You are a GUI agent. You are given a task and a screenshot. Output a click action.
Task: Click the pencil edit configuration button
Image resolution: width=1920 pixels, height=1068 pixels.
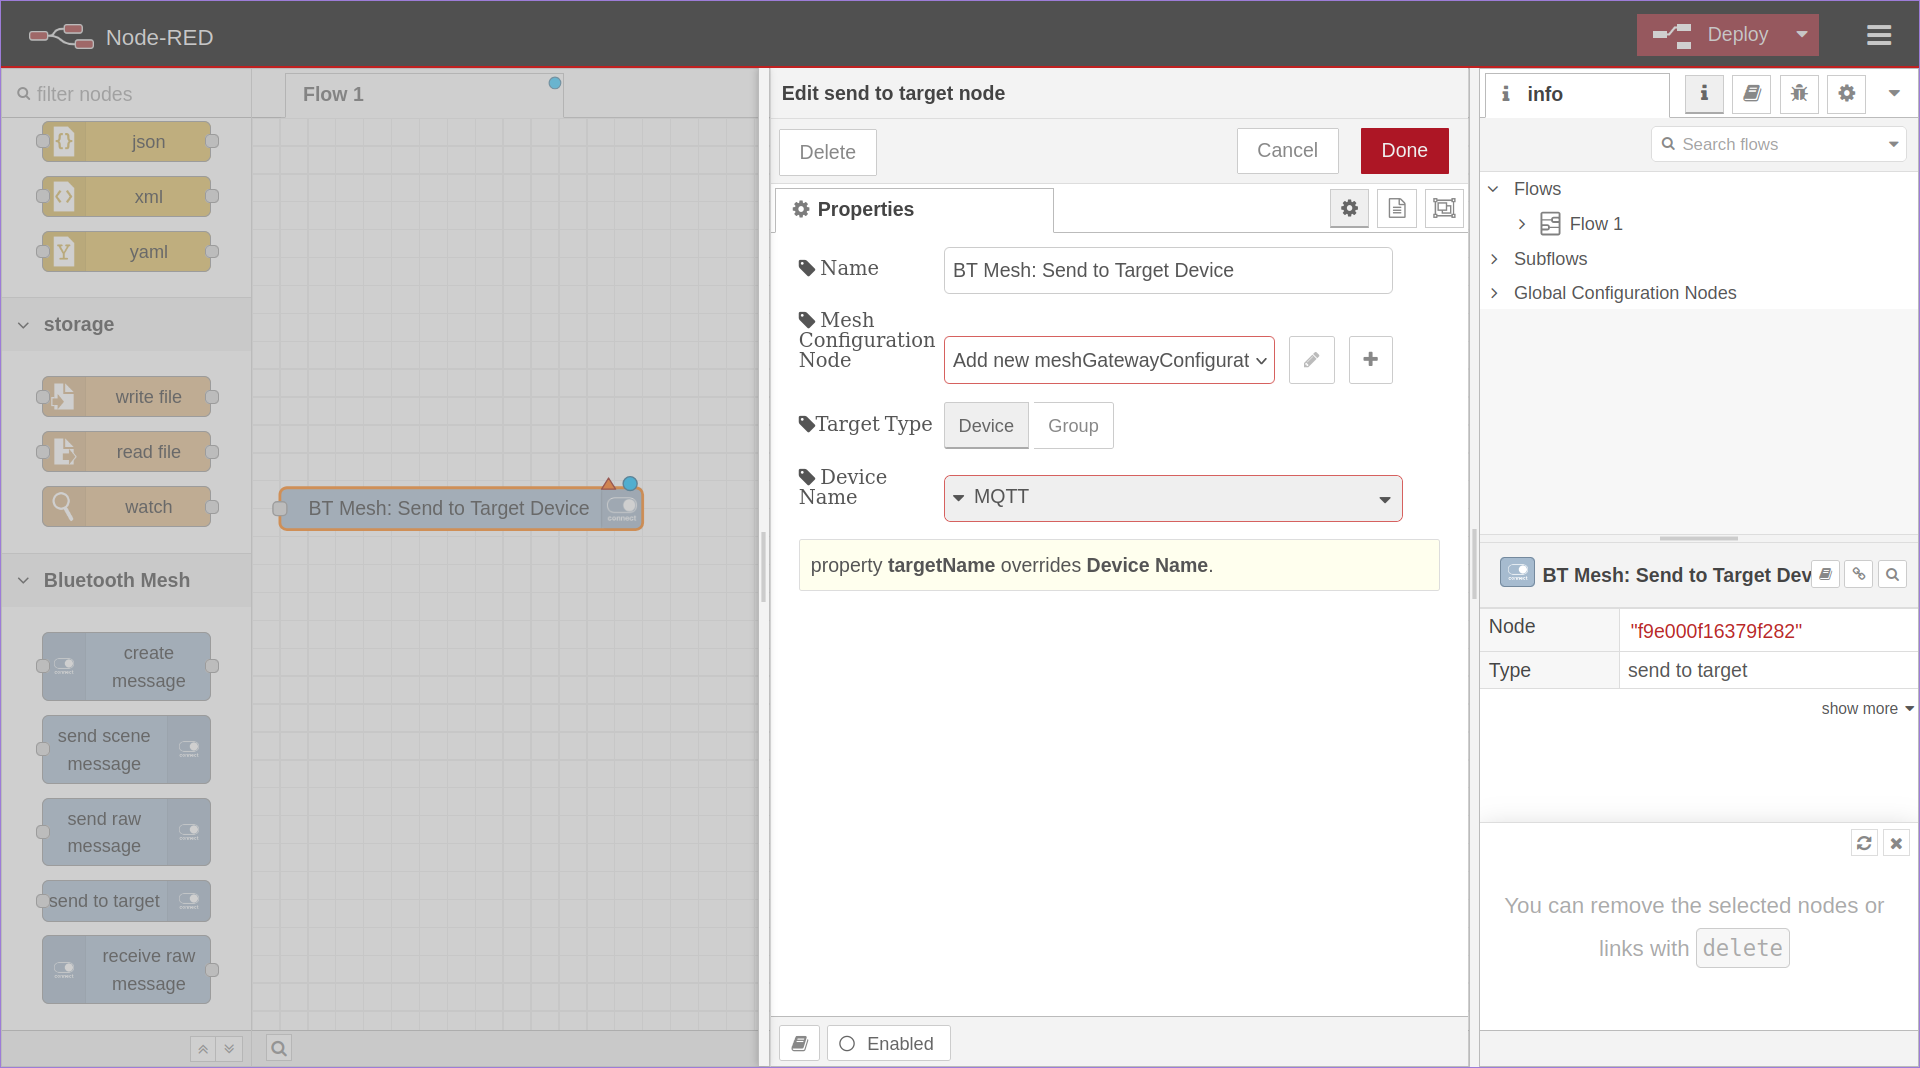point(1311,360)
